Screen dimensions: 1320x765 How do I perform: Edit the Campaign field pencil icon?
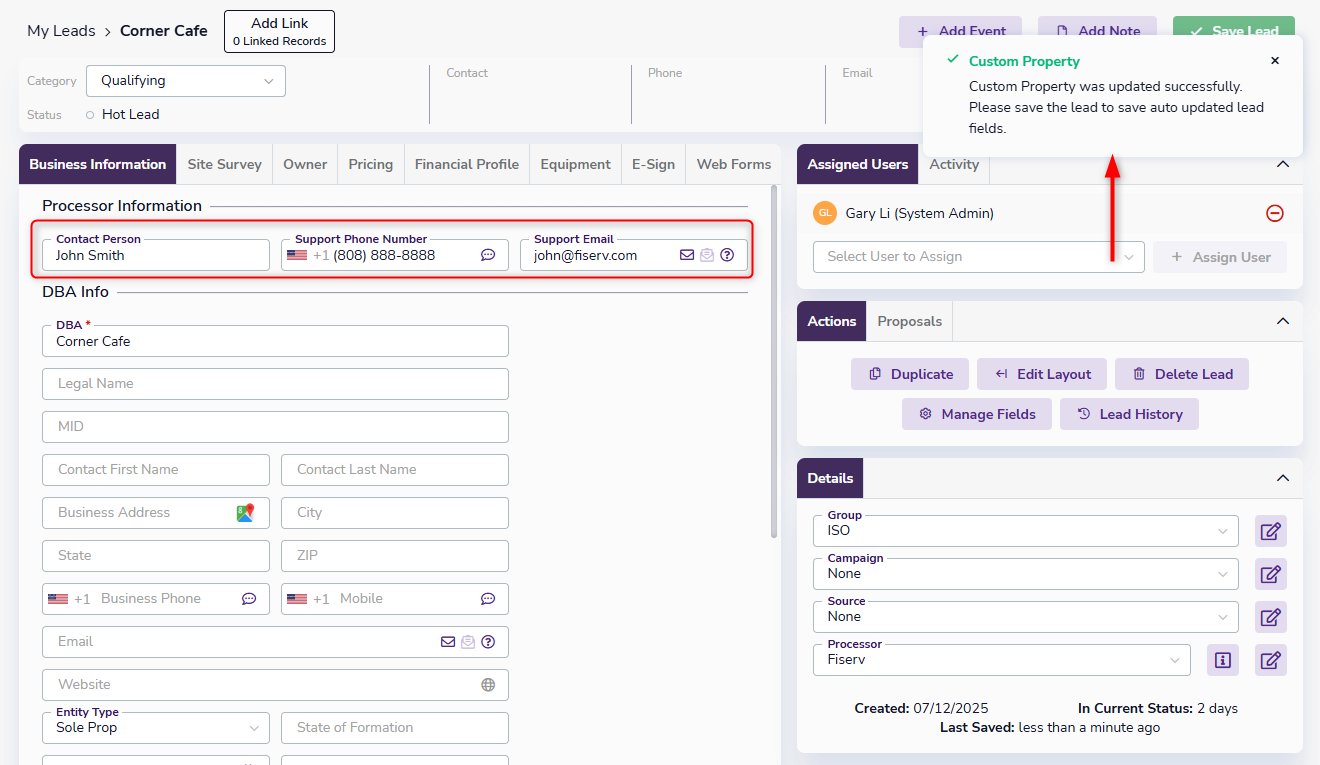pos(1270,574)
